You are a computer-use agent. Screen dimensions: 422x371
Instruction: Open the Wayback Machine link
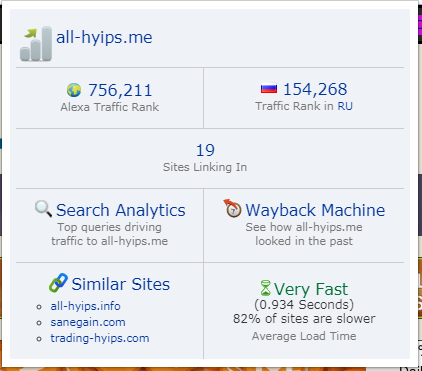315,210
